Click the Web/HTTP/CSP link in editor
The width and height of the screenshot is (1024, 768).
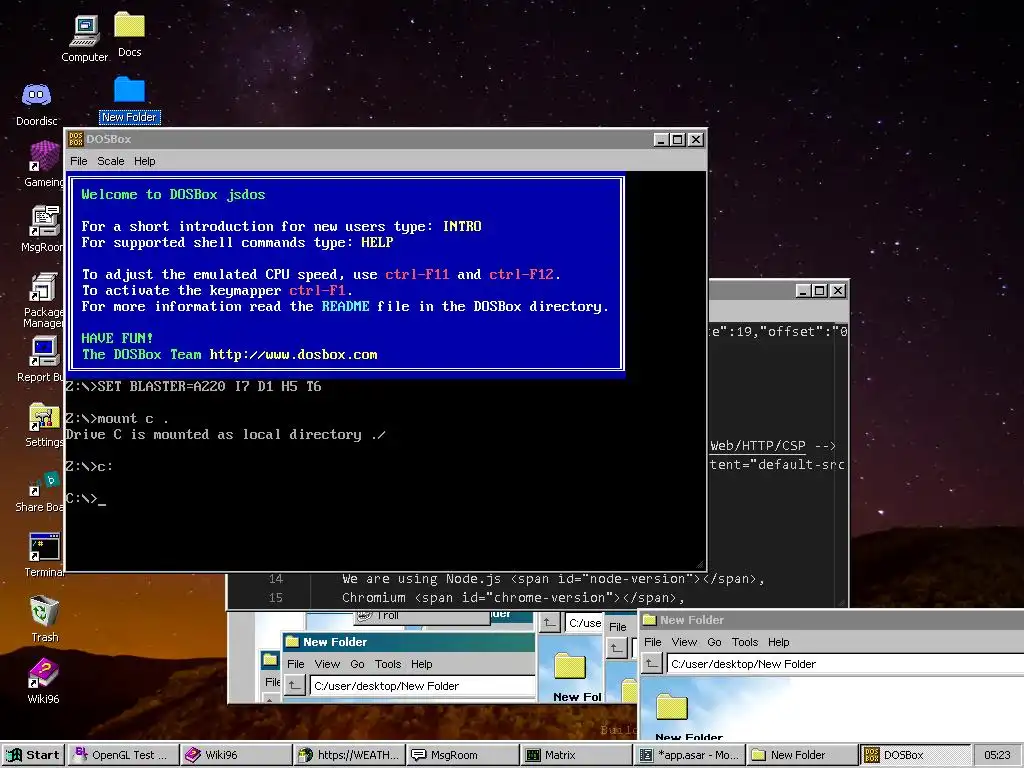click(758, 446)
